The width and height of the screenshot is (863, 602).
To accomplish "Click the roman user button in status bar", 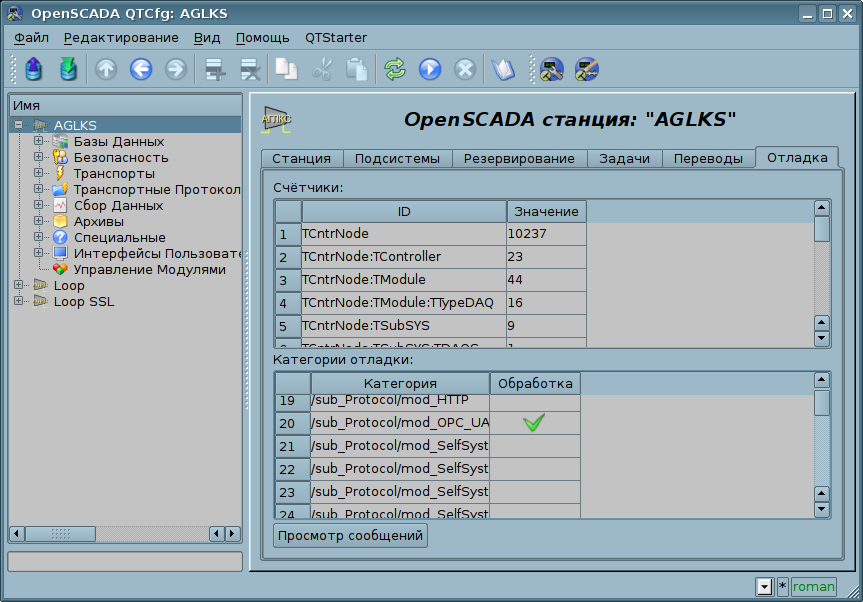I will (x=813, y=587).
